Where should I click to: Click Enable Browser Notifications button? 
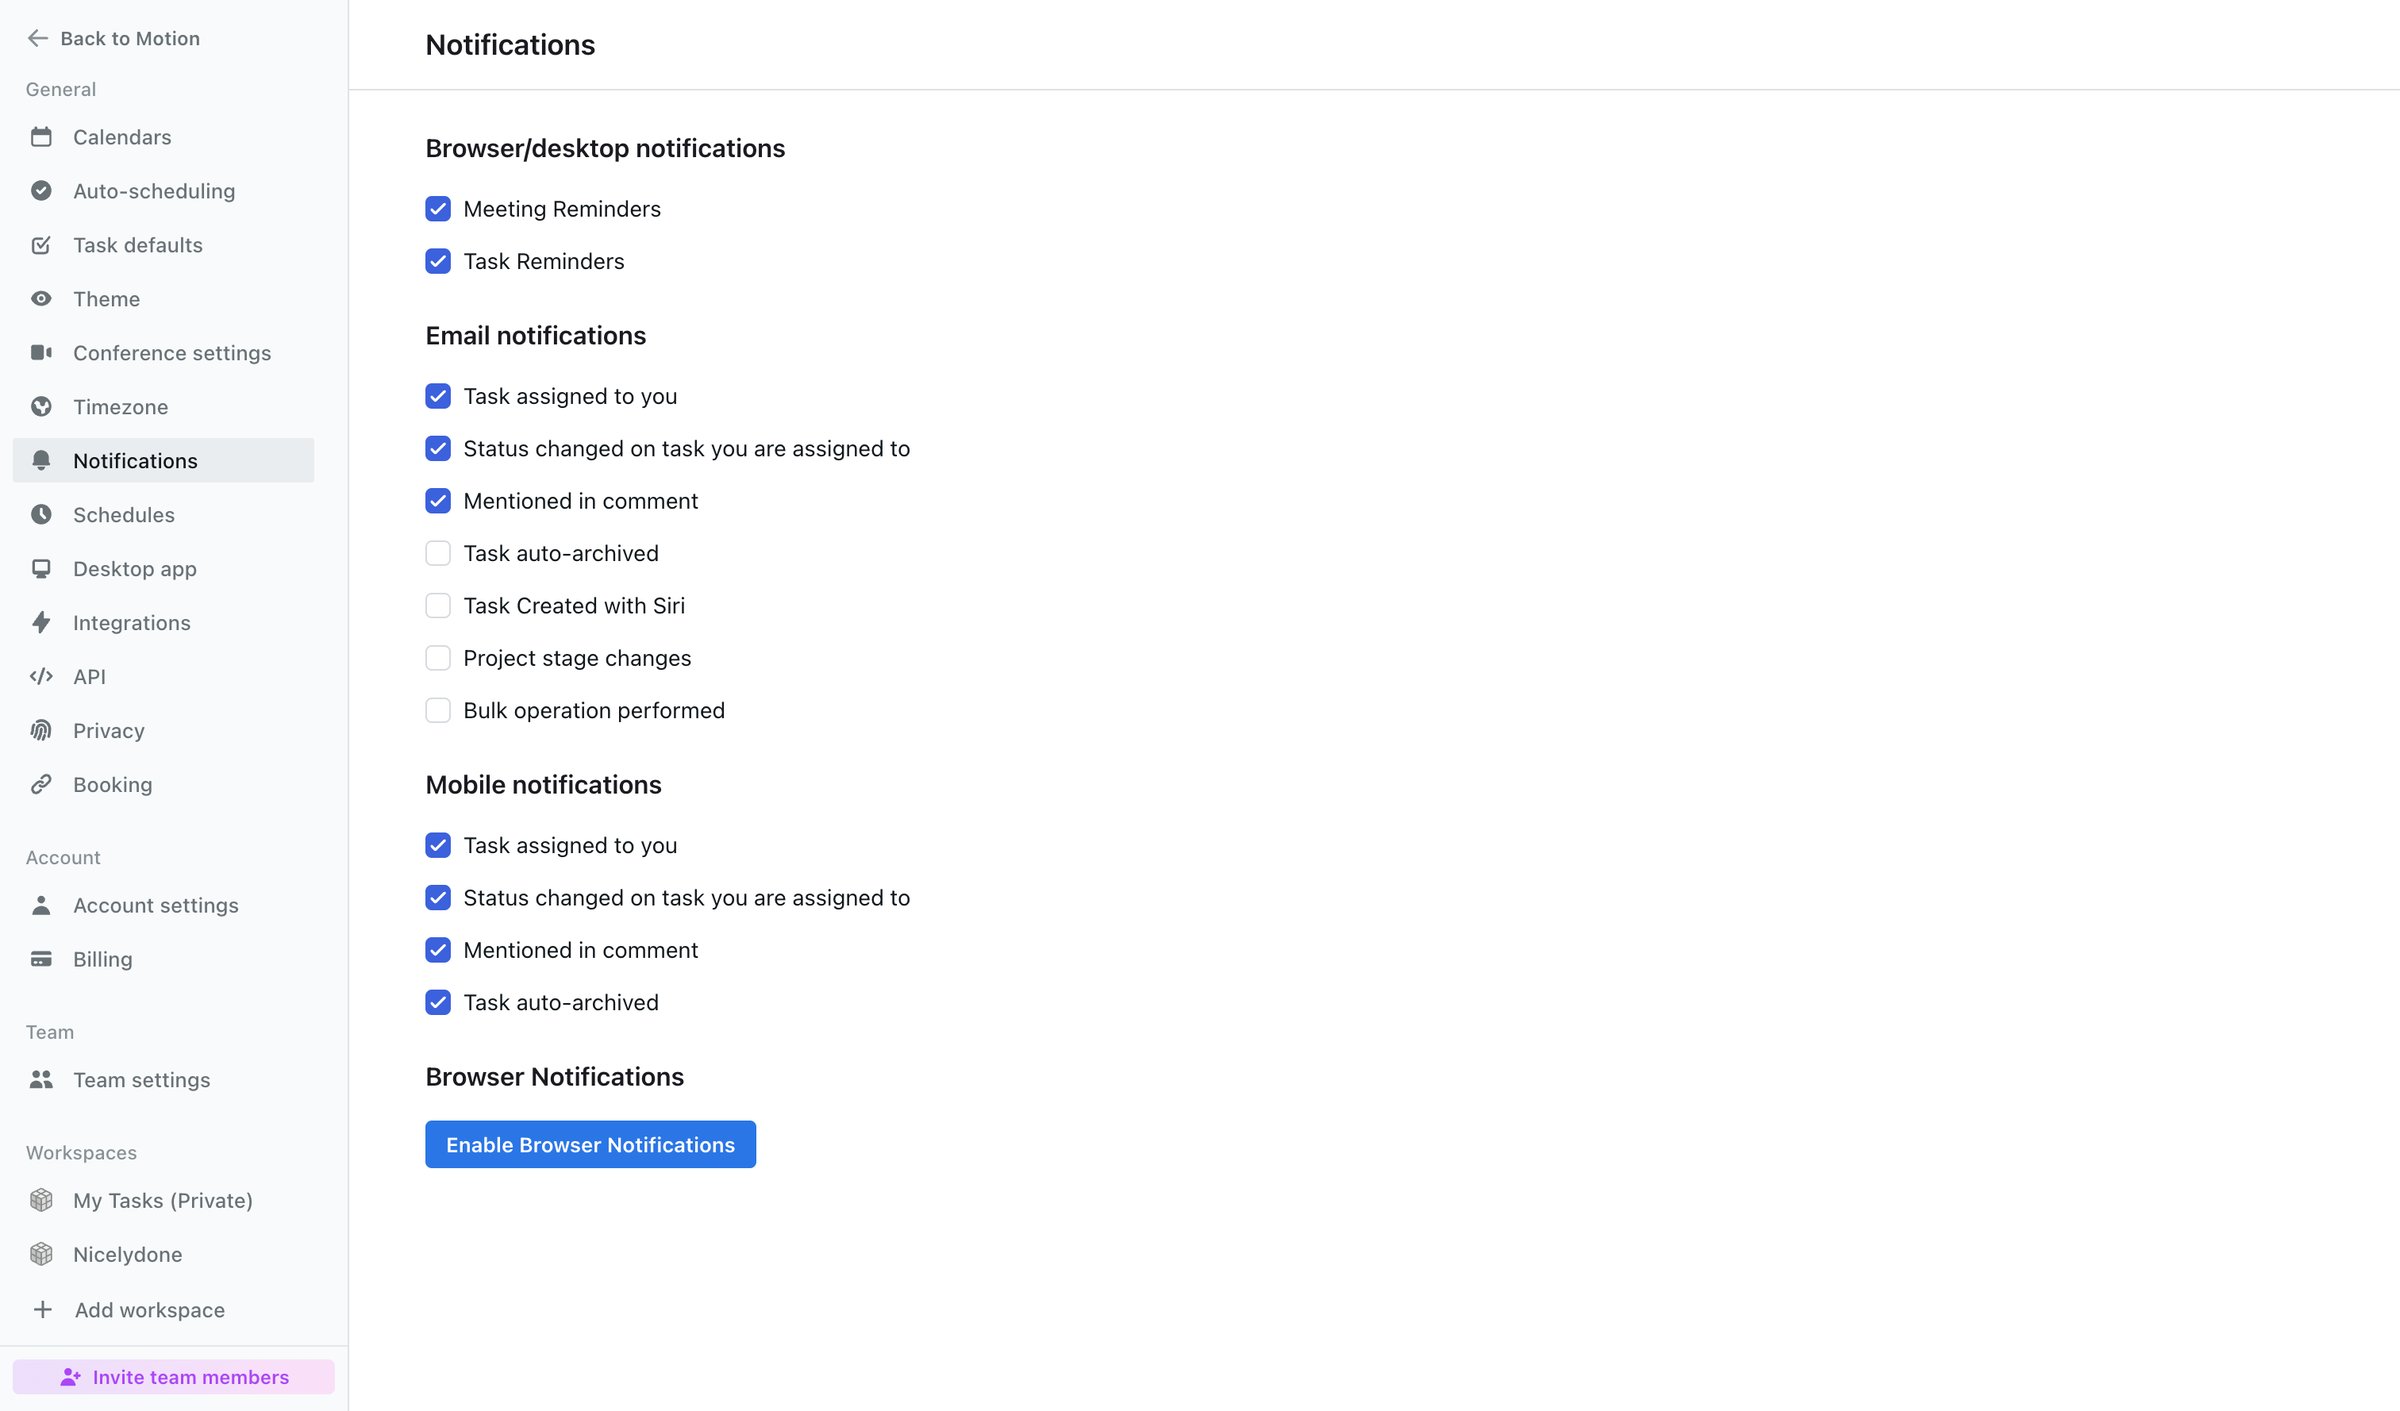click(590, 1144)
